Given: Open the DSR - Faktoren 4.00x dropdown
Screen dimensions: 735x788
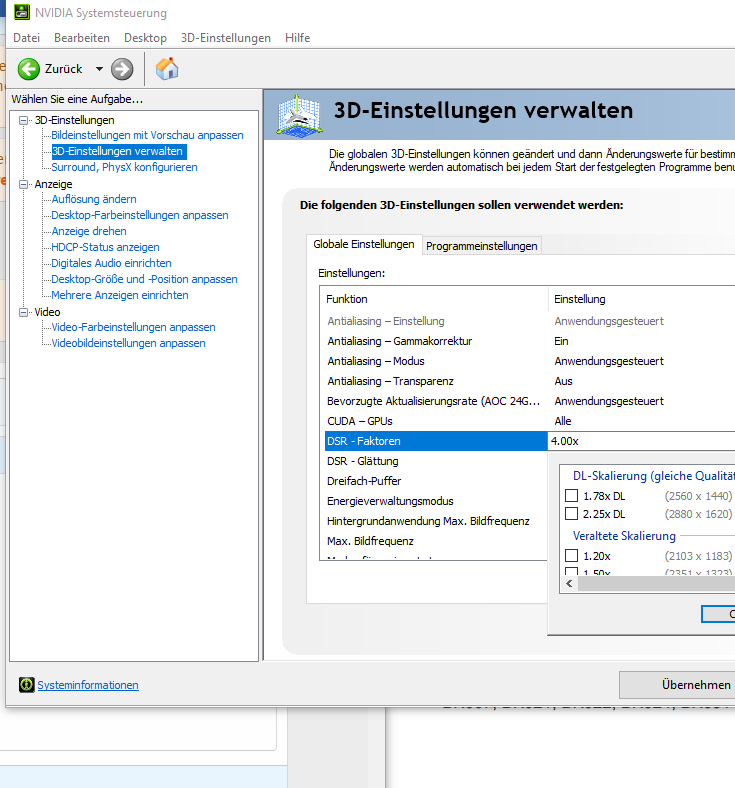Looking at the screenshot, I should point(641,441).
